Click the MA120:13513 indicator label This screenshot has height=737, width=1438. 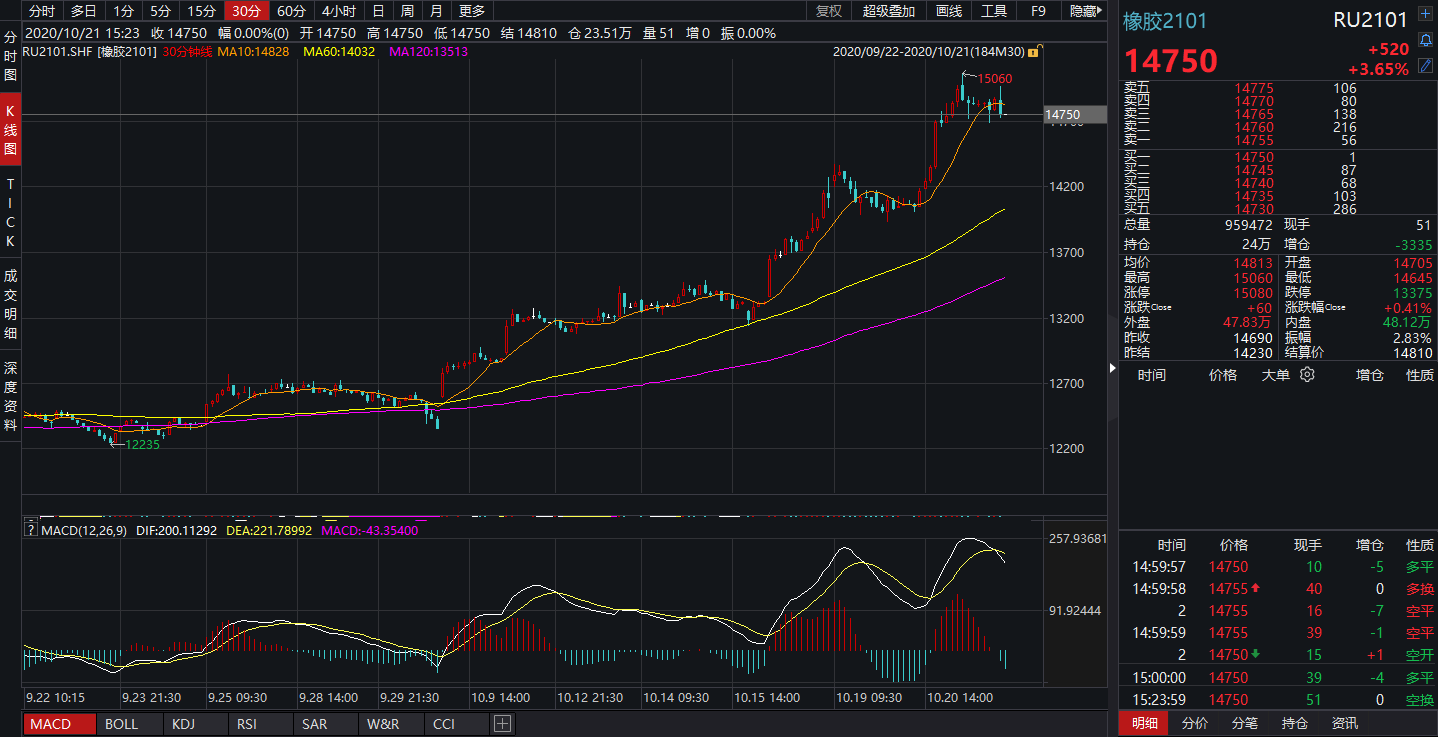pos(430,51)
